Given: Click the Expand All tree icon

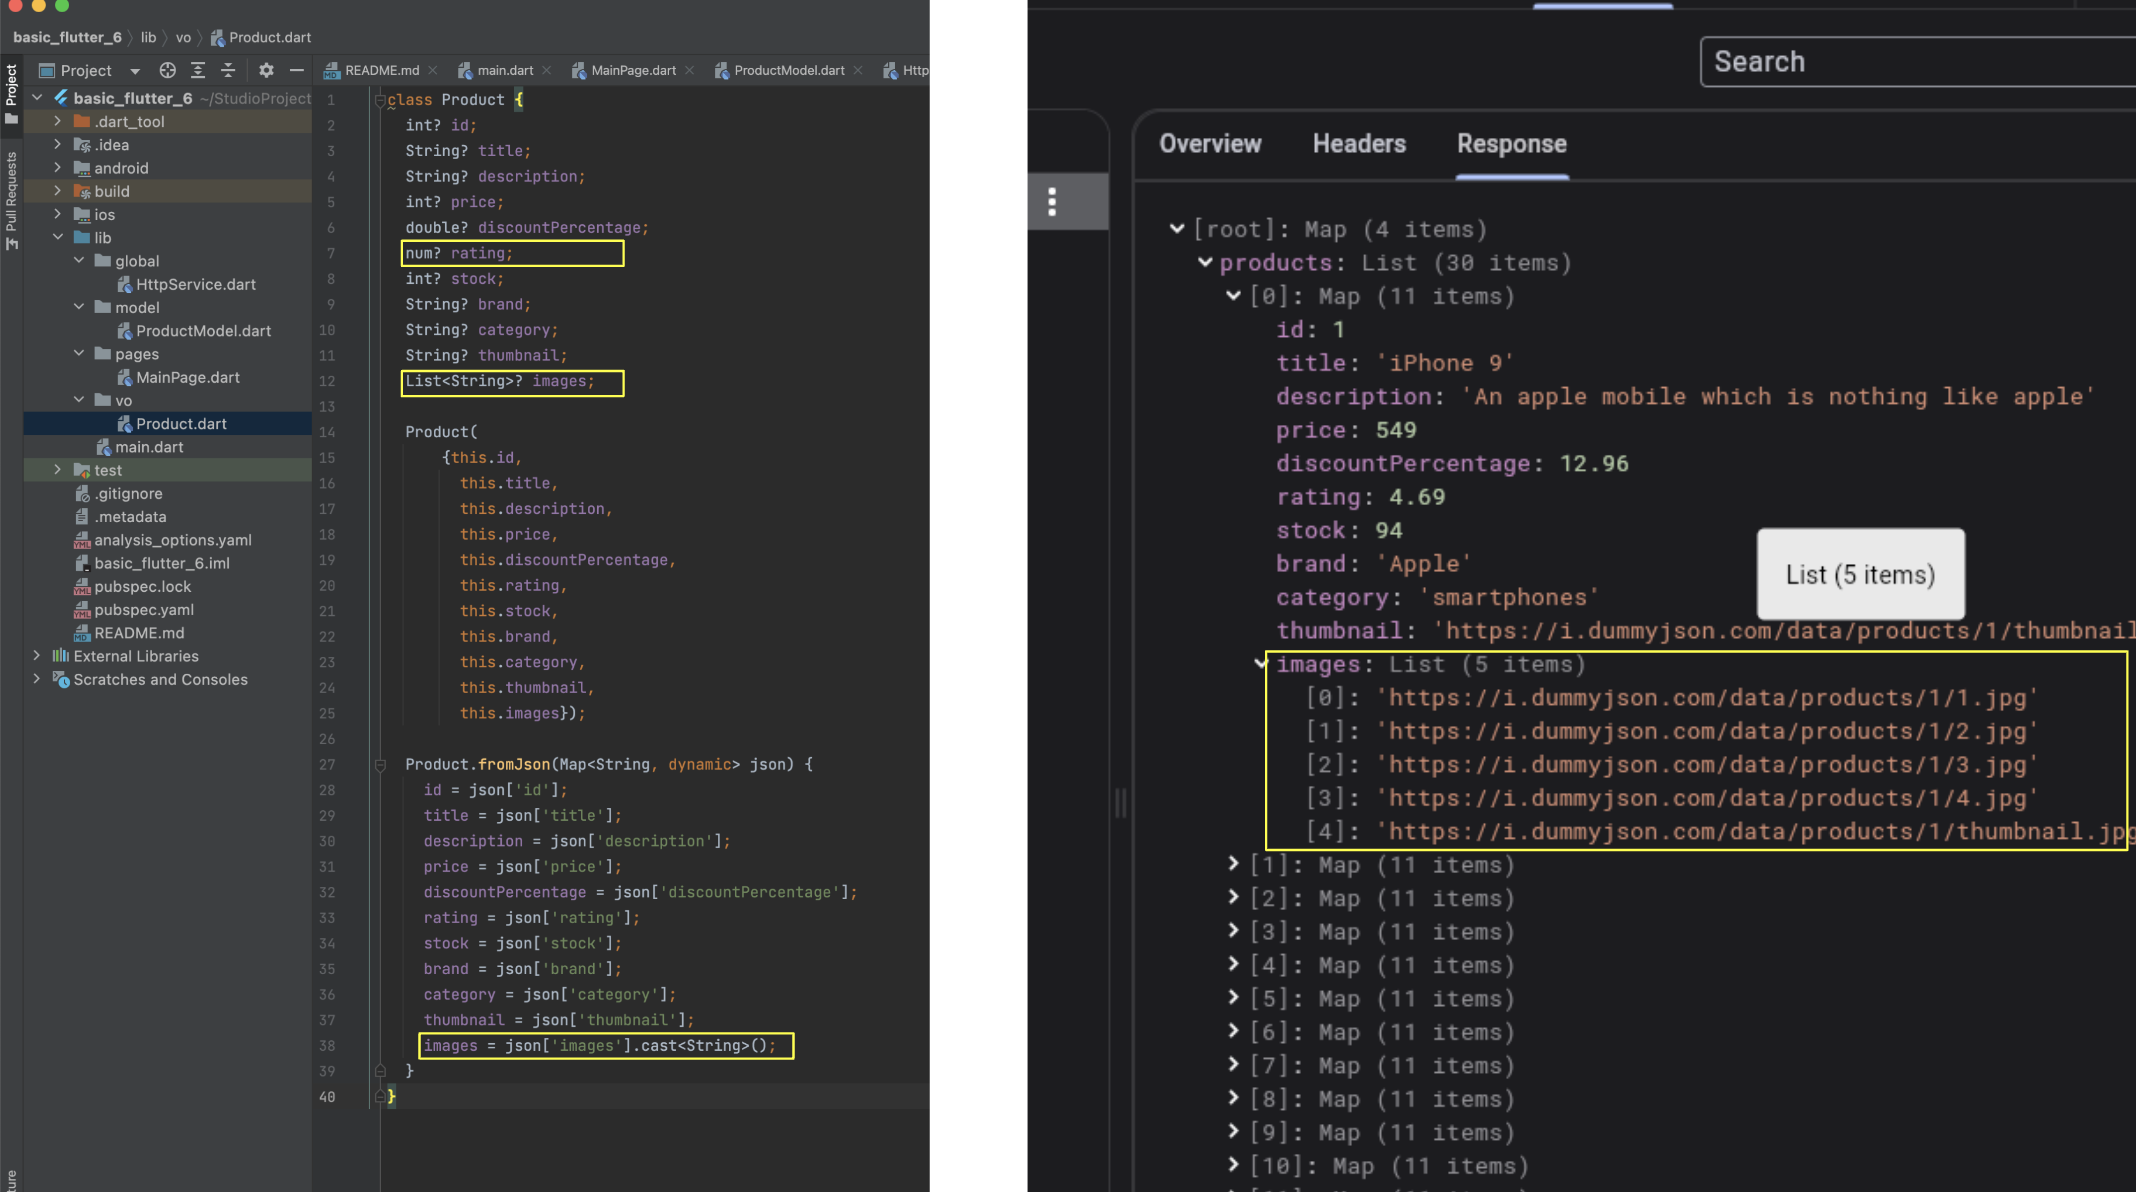Looking at the screenshot, I should point(198,70).
